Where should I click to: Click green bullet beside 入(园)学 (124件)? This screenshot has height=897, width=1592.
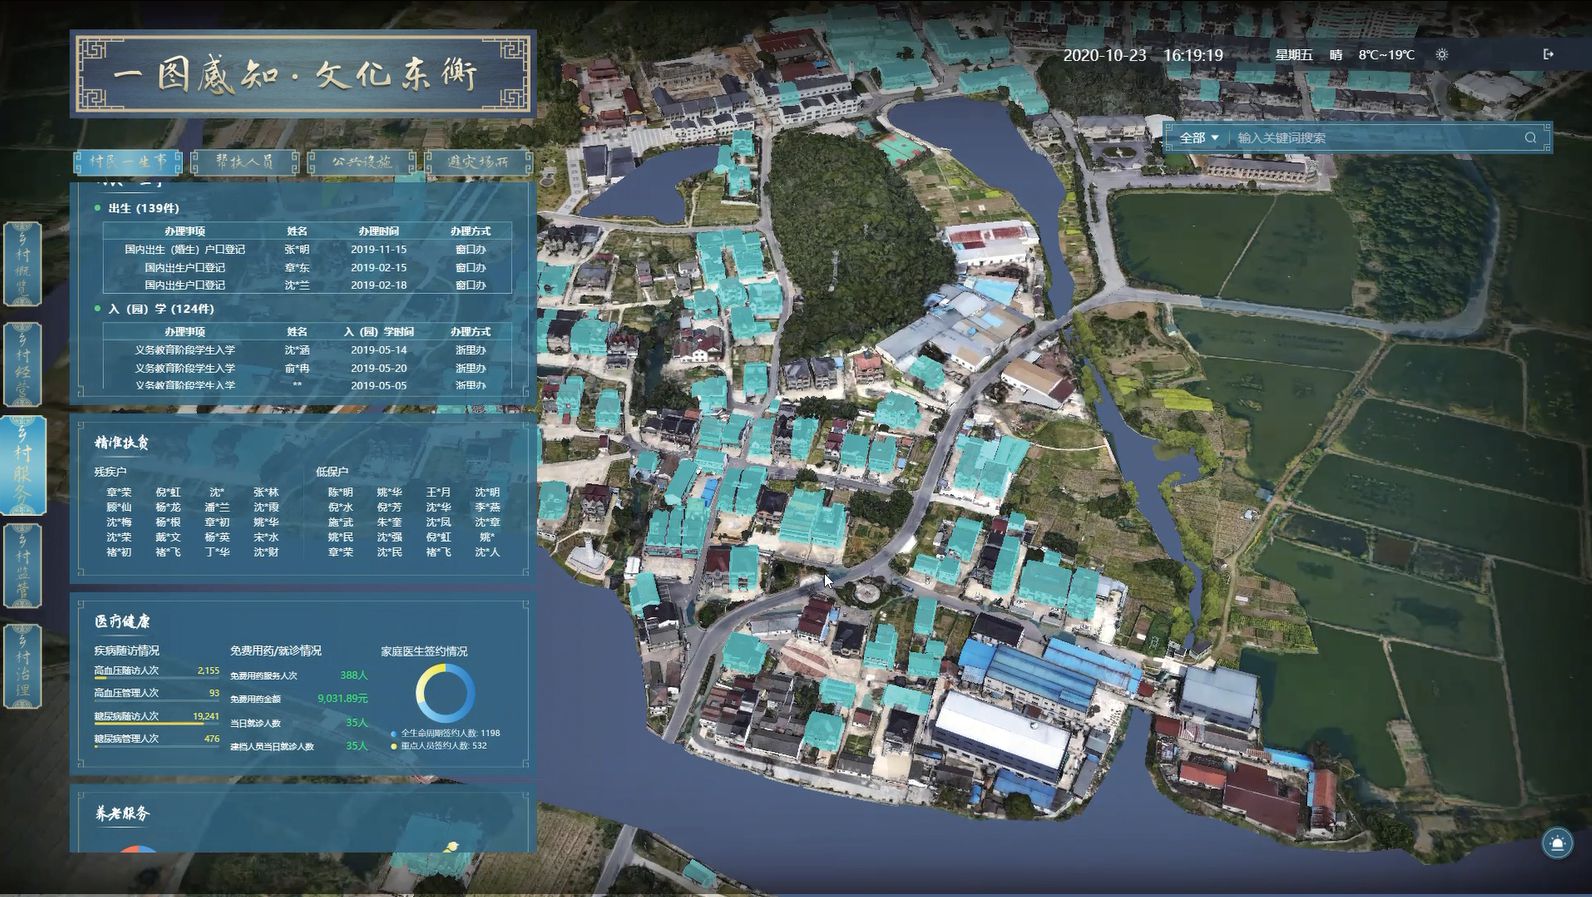(97, 309)
